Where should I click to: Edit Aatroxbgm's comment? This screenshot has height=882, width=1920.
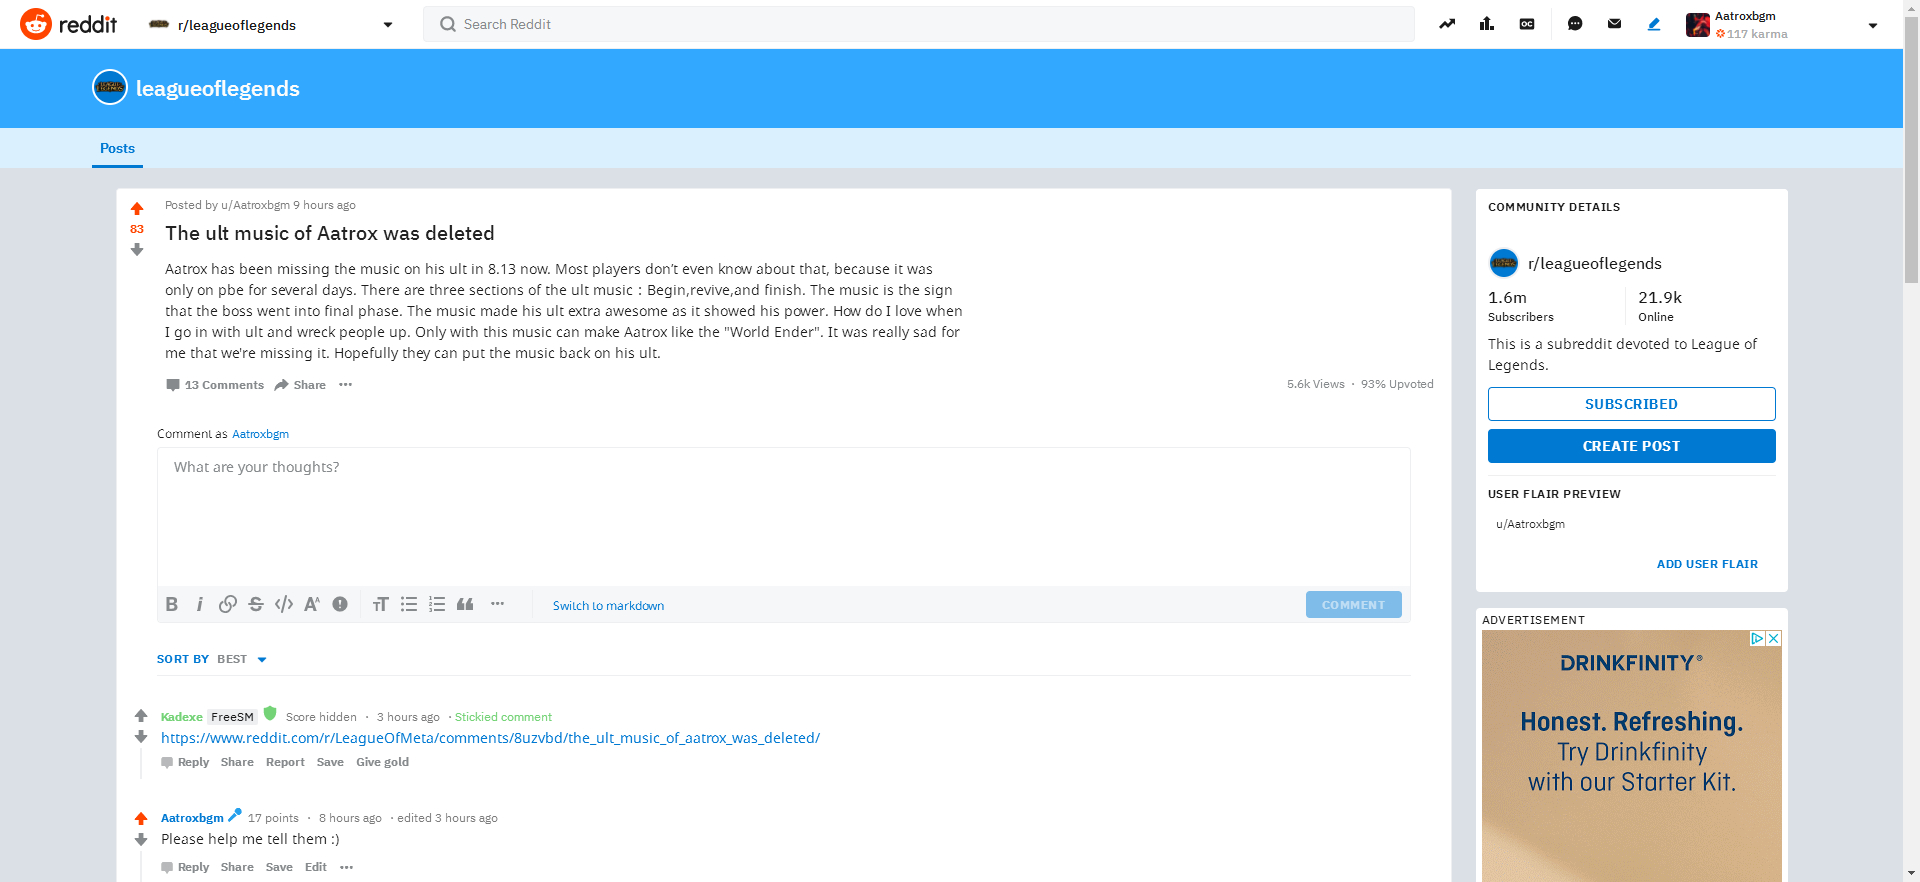click(x=316, y=867)
